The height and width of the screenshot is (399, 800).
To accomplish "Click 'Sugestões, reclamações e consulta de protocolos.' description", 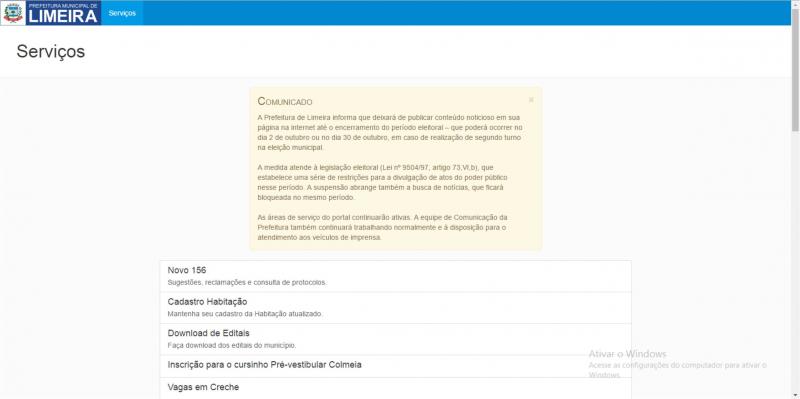I will coord(247,282).
